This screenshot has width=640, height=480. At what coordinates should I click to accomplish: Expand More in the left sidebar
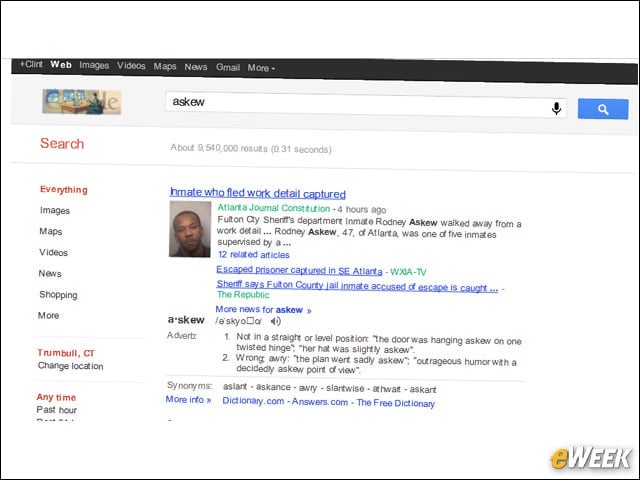pos(49,315)
